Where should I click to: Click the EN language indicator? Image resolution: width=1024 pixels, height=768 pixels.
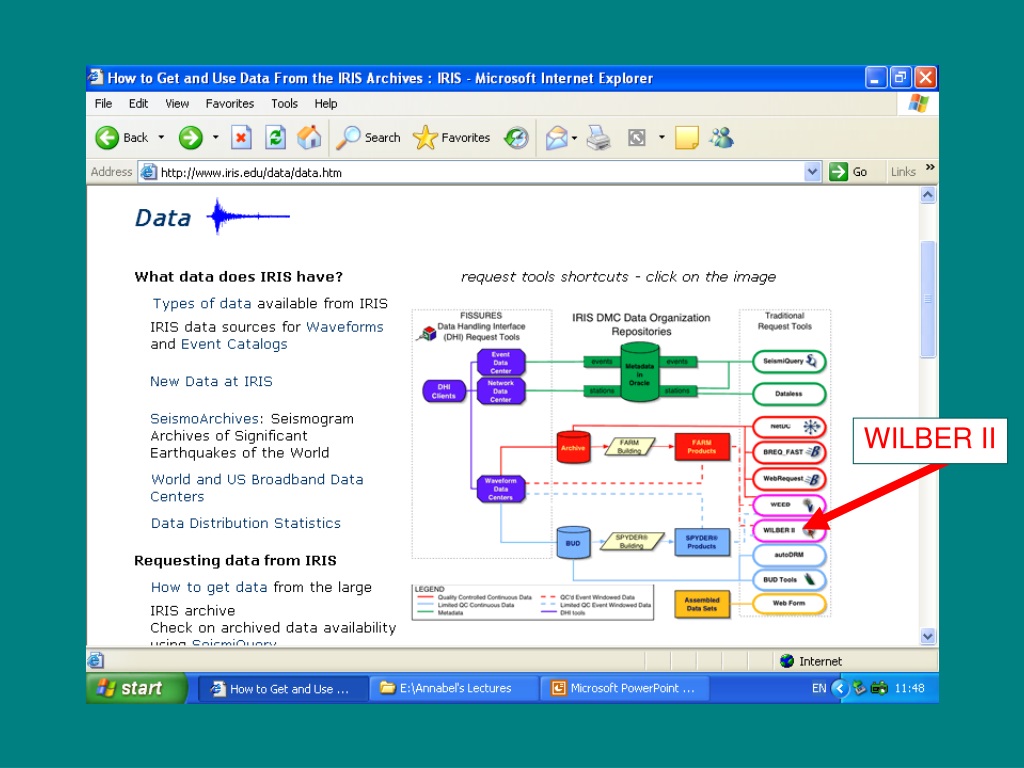click(819, 688)
